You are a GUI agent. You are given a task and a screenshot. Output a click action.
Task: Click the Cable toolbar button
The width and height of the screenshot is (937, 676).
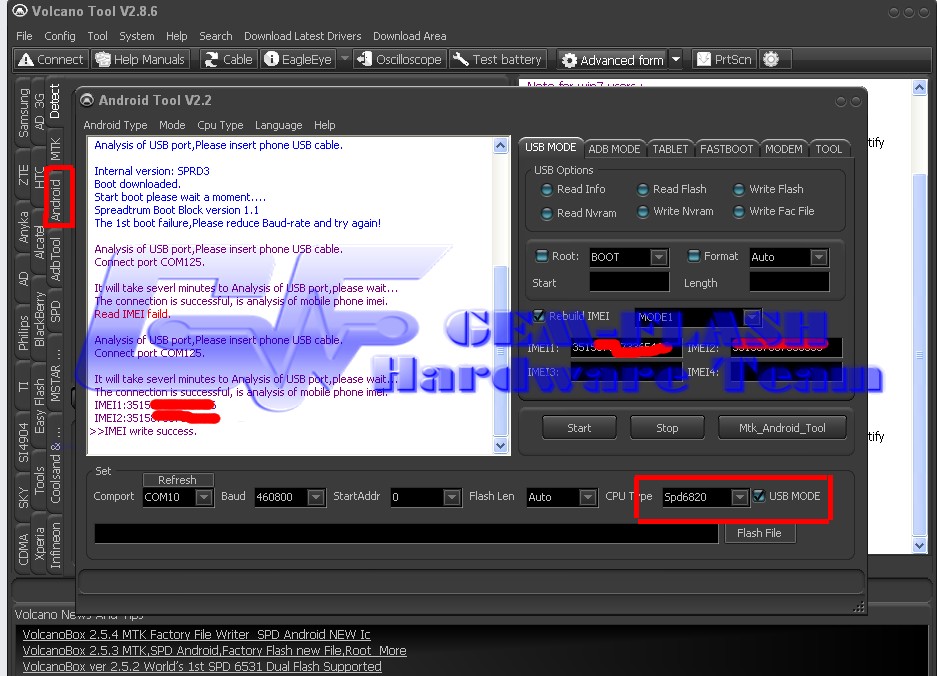[228, 59]
